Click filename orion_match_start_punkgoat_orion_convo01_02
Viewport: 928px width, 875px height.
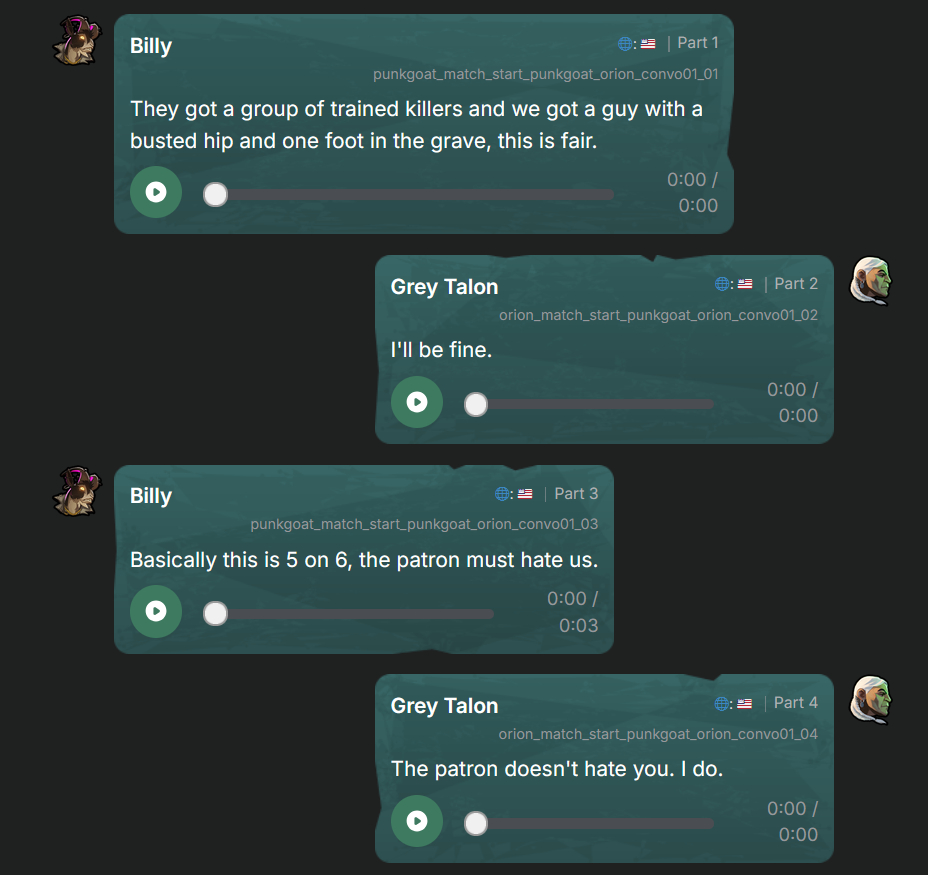658,315
